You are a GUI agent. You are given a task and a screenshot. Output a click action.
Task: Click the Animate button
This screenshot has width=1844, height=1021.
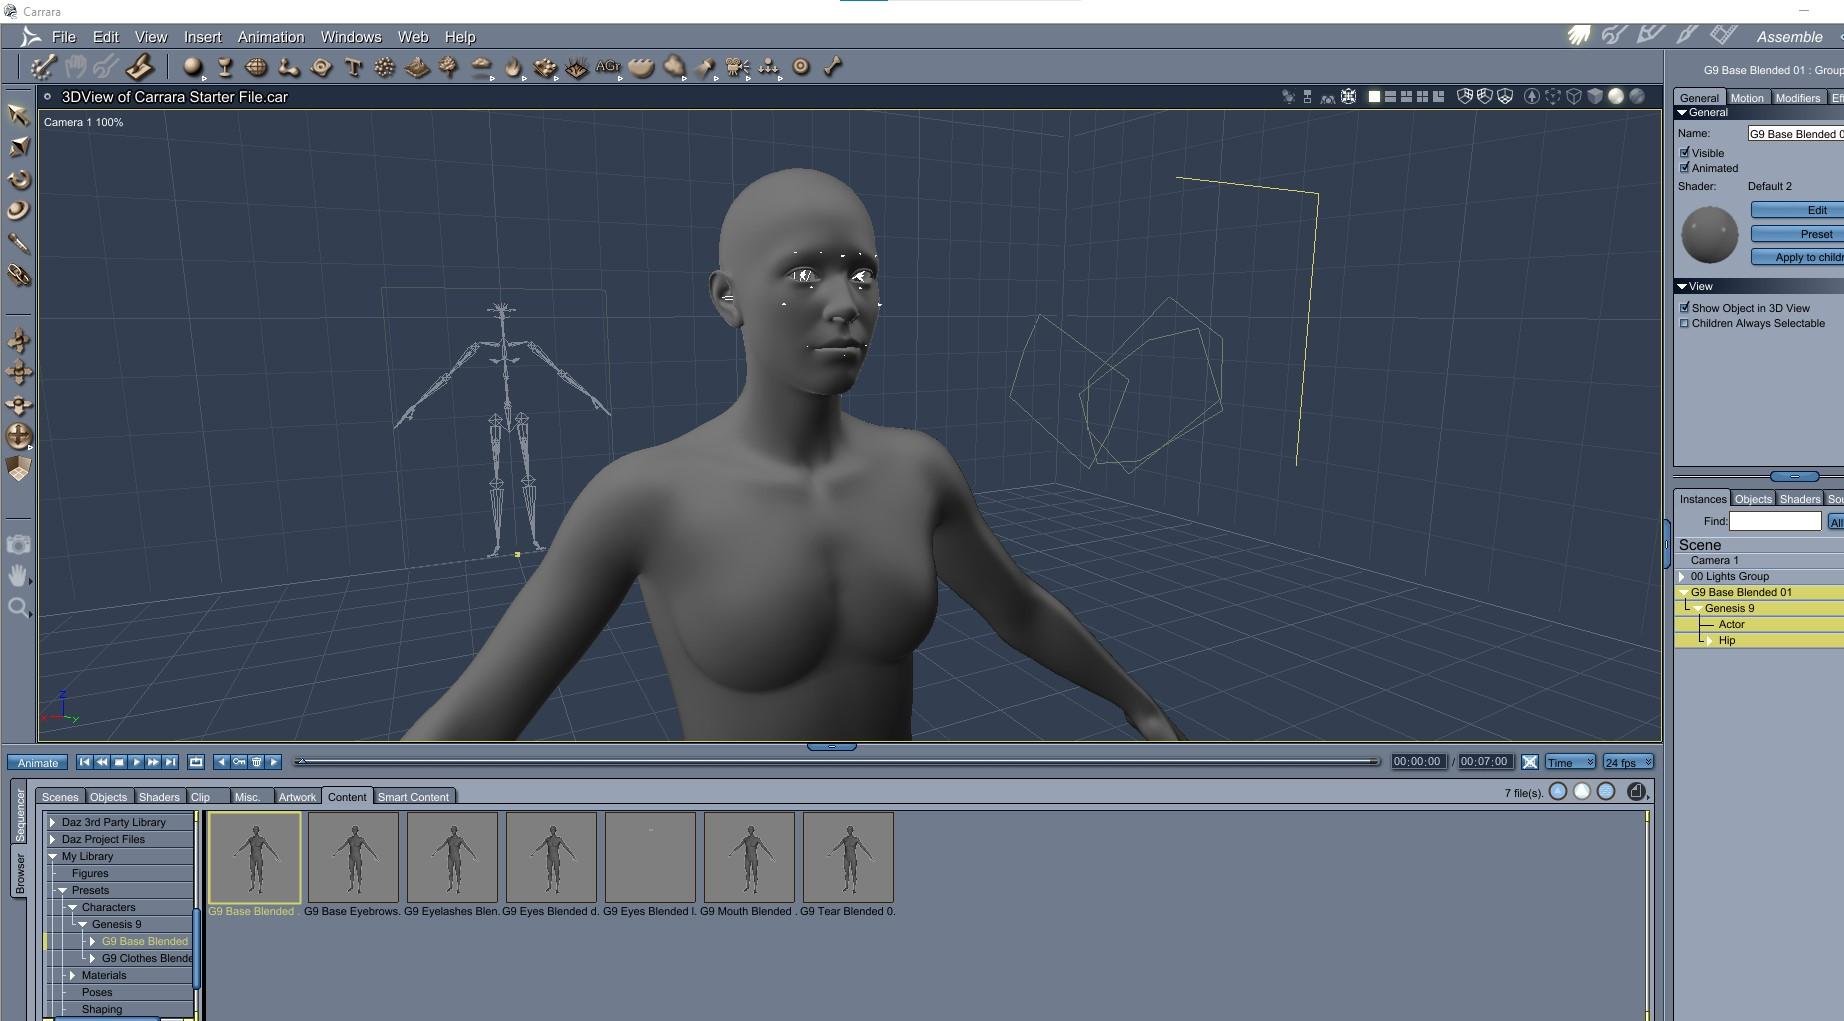tap(38, 763)
